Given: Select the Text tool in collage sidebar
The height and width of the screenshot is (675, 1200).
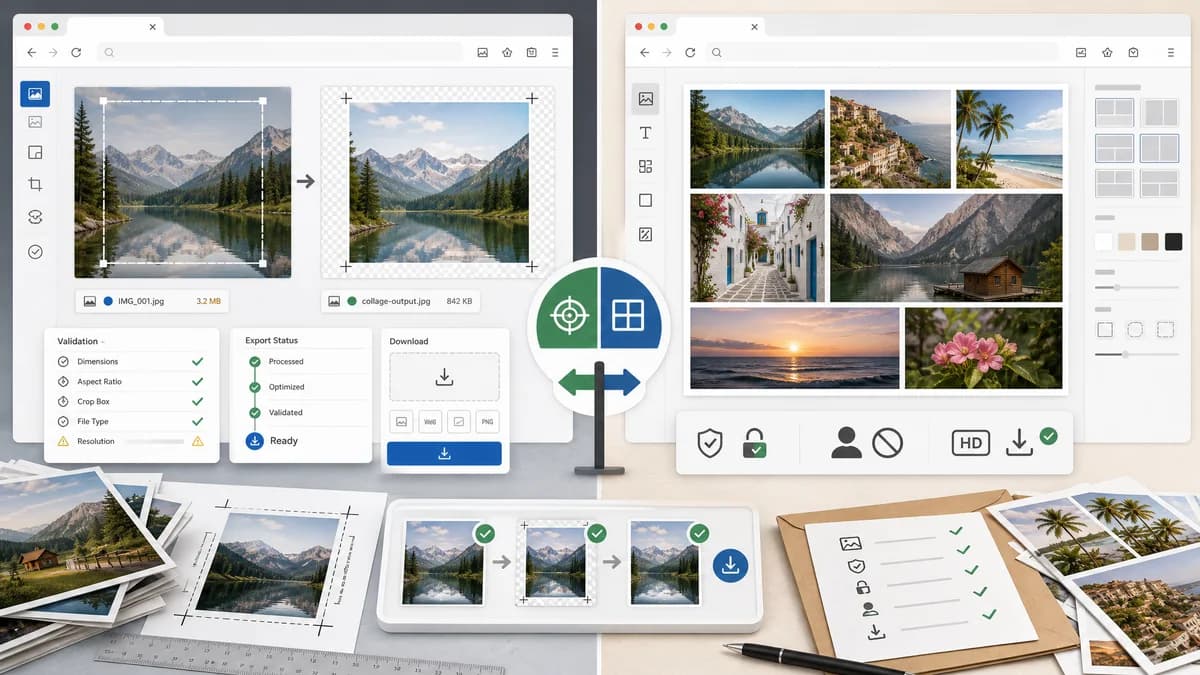Looking at the screenshot, I should [x=646, y=133].
